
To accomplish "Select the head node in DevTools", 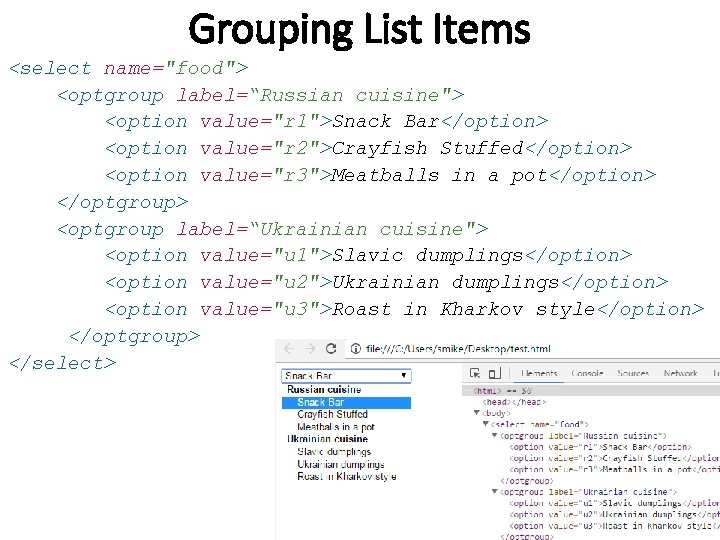I will (514, 402).
